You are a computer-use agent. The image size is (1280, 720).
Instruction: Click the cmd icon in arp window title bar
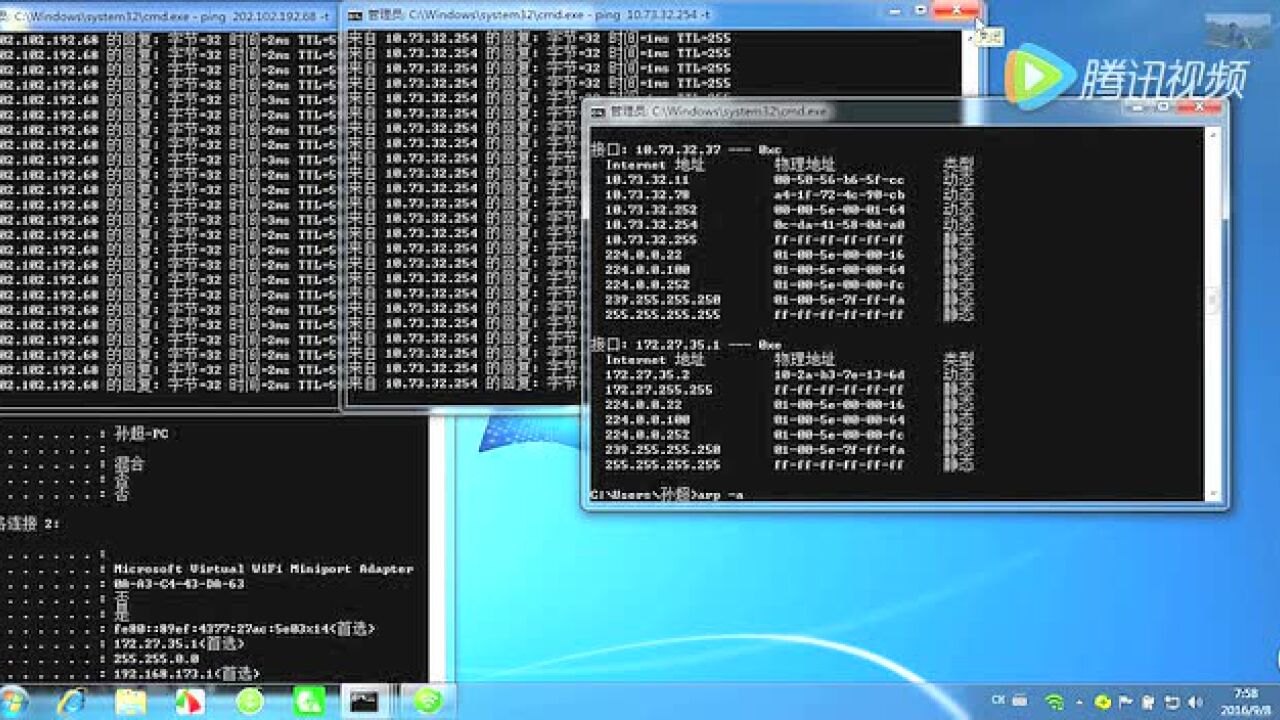pyautogui.click(x=597, y=111)
